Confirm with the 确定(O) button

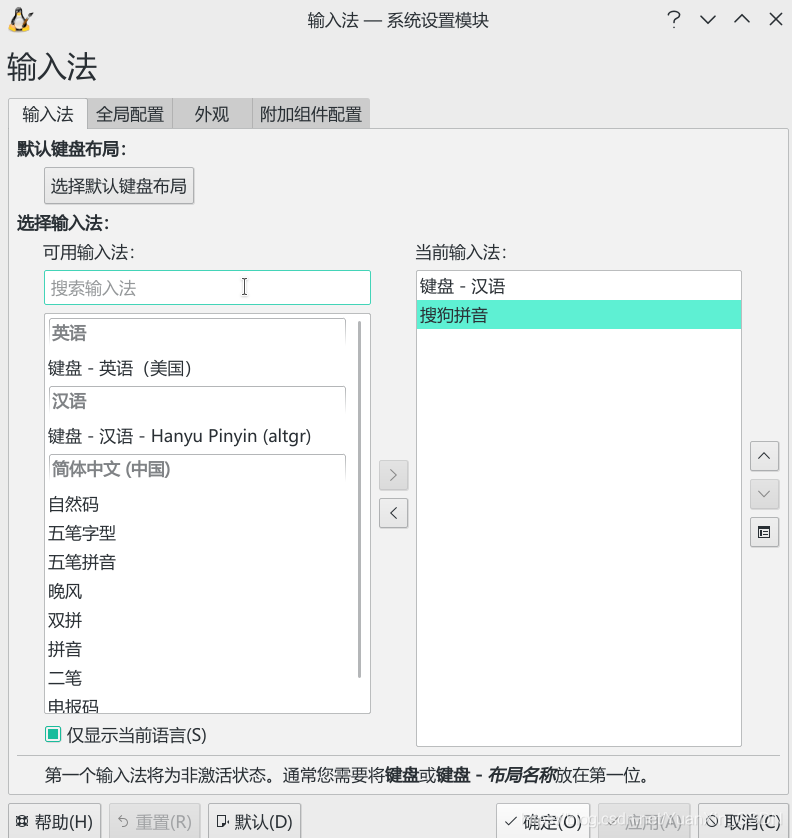click(x=543, y=821)
